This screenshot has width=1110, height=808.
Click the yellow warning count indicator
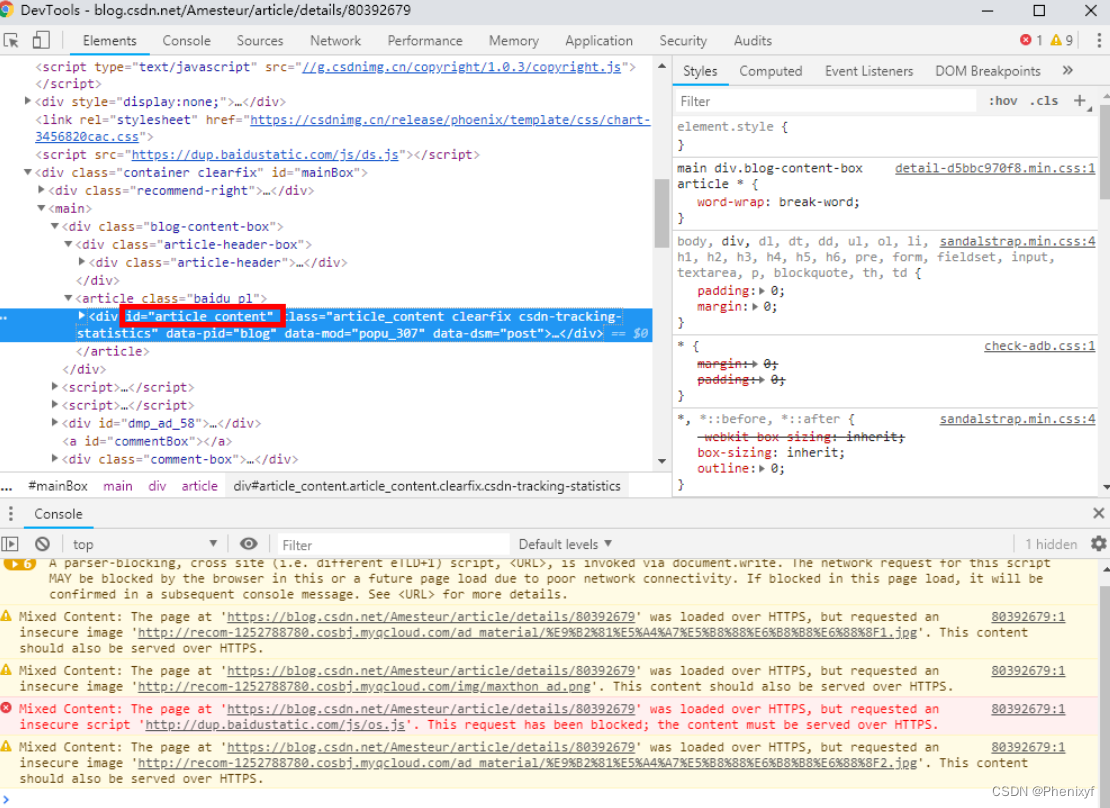coord(1061,40)
